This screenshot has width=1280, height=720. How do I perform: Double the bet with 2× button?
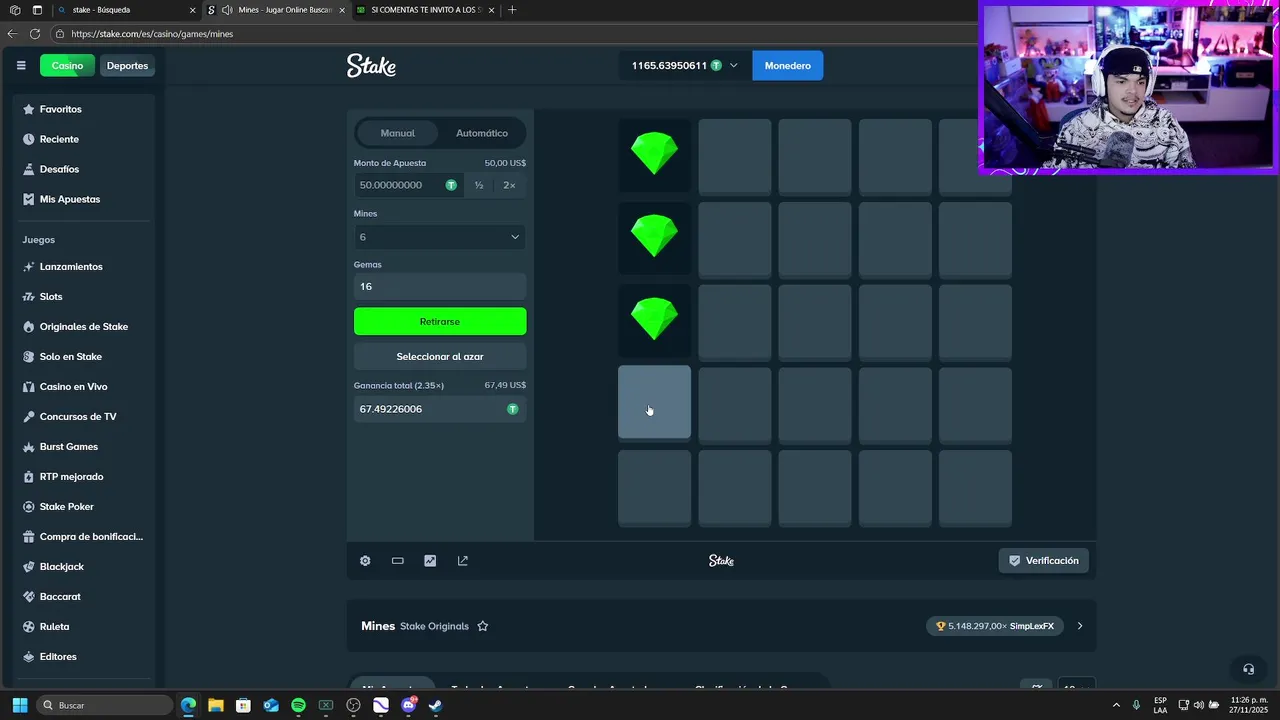point(510,185)
